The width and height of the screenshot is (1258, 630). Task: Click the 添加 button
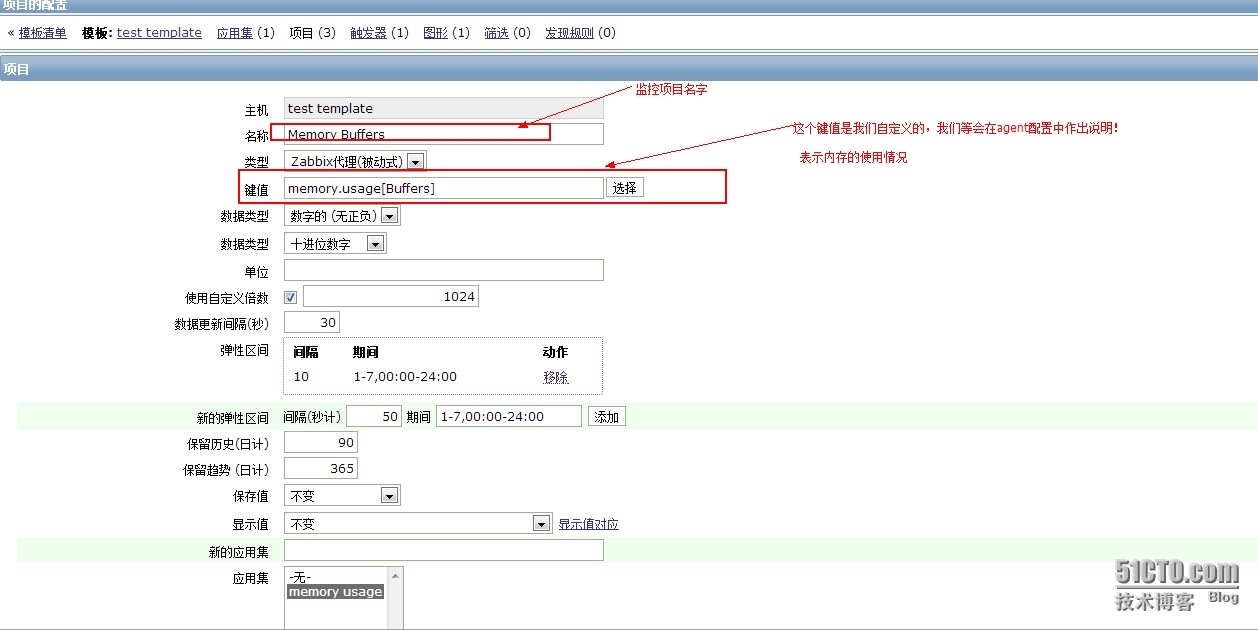pos(607,417)
